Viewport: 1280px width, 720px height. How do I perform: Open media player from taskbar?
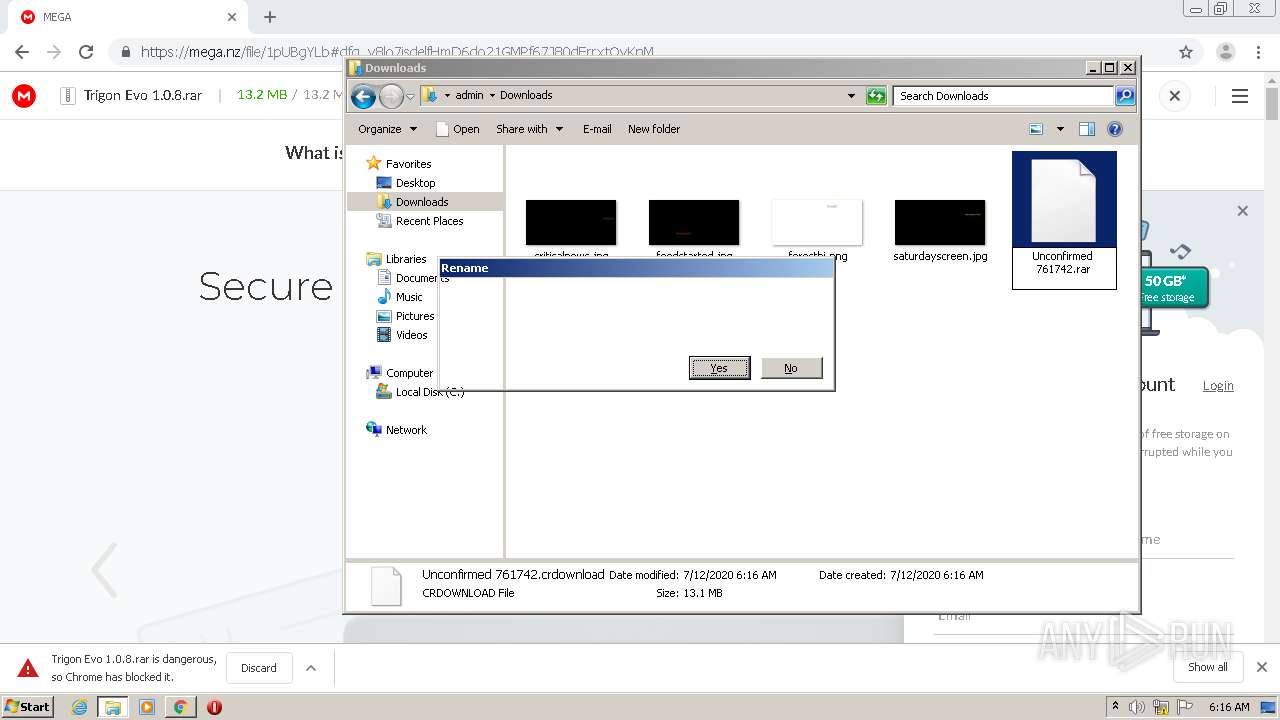point(147,707)
